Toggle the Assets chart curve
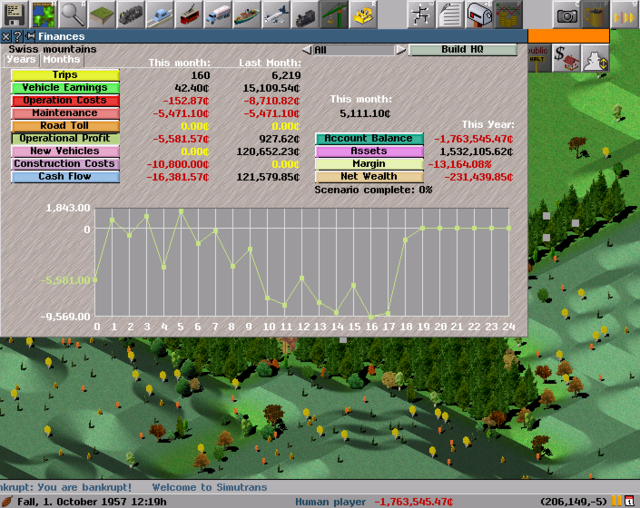Screen dimensions: 640x508 (369, 151)
